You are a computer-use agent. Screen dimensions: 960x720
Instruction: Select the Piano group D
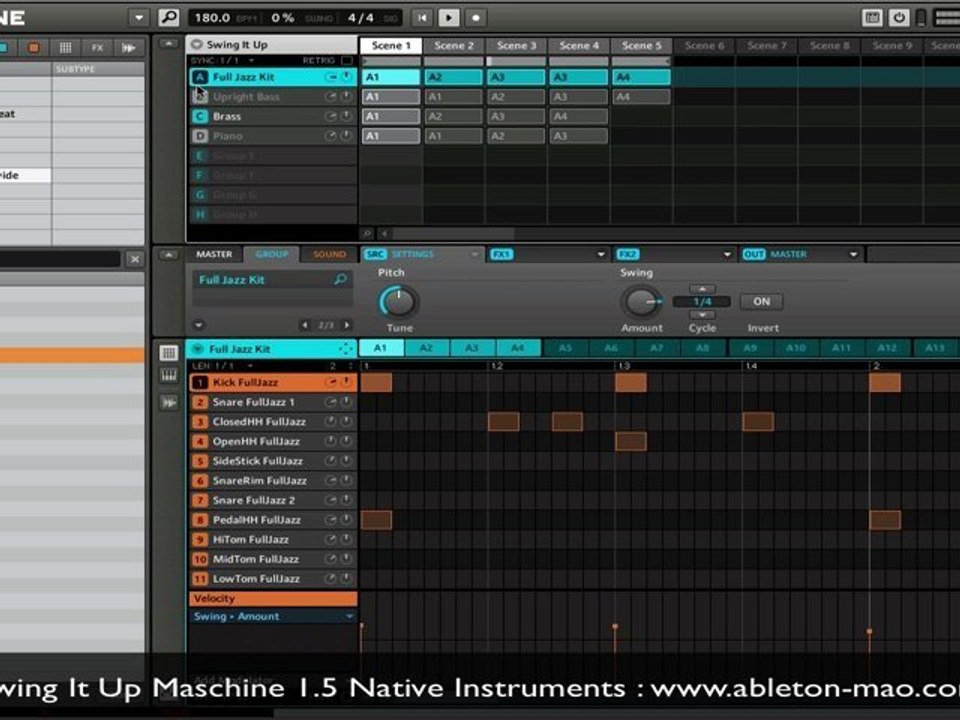tap(273, 135)
